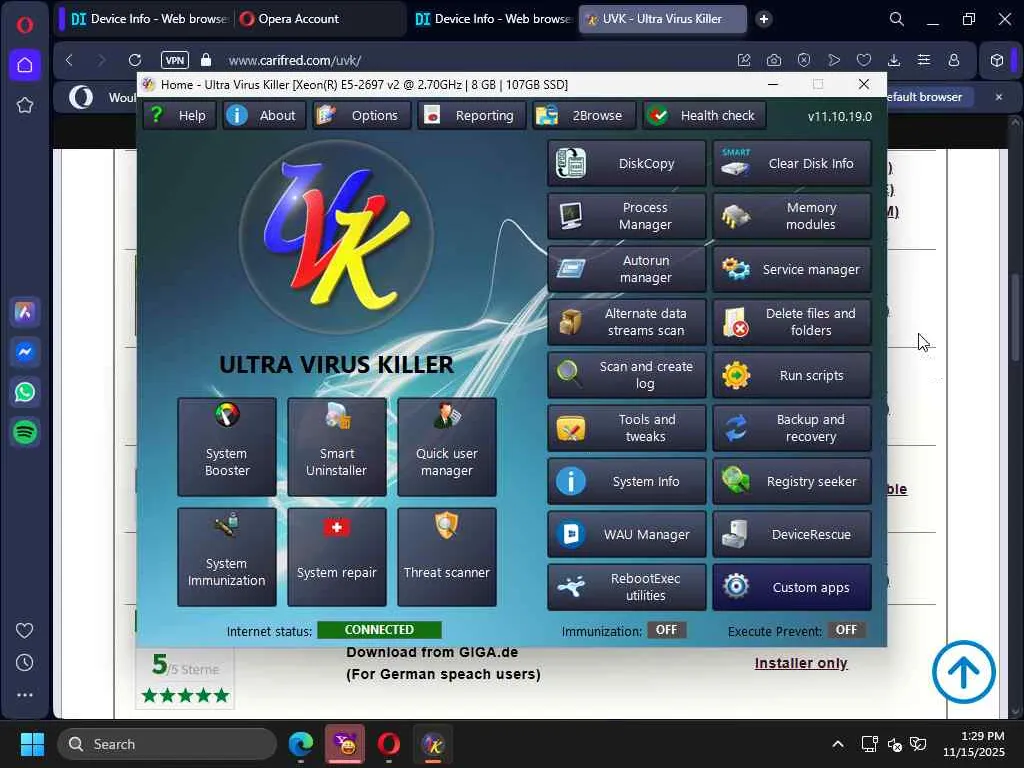Open Spotify in Opera sidebar

[25, 432]
